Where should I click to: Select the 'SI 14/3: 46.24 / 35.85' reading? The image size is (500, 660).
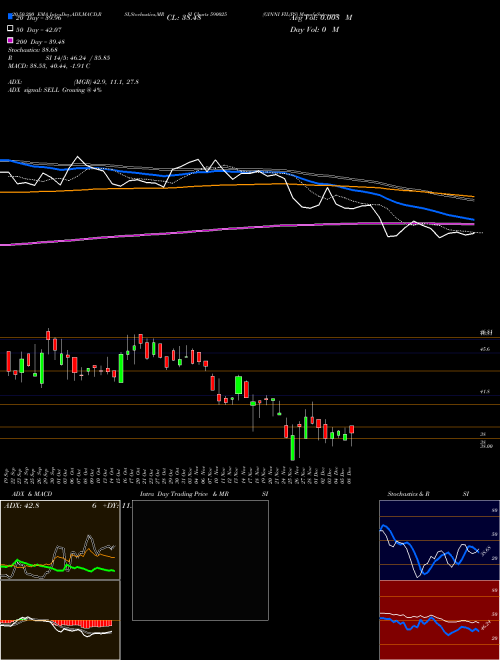pyautogui.click(x=77, y=58)
